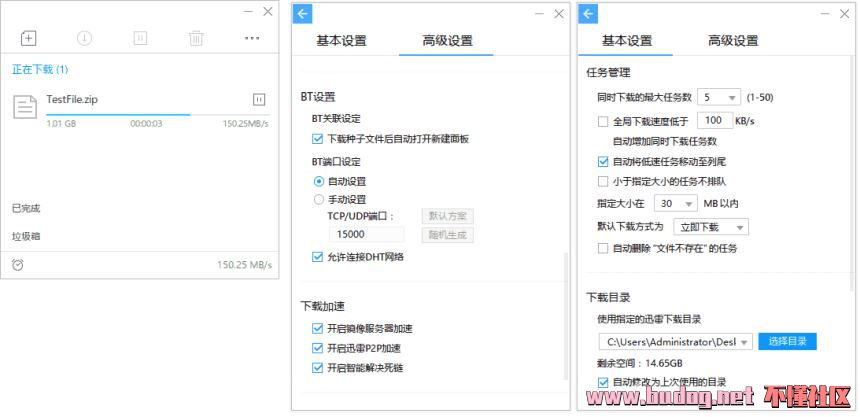Screen dimensions: 860x417
Task: Toggle 允许连接DHT网络 checkbox
Action: [x=318, y=257]
